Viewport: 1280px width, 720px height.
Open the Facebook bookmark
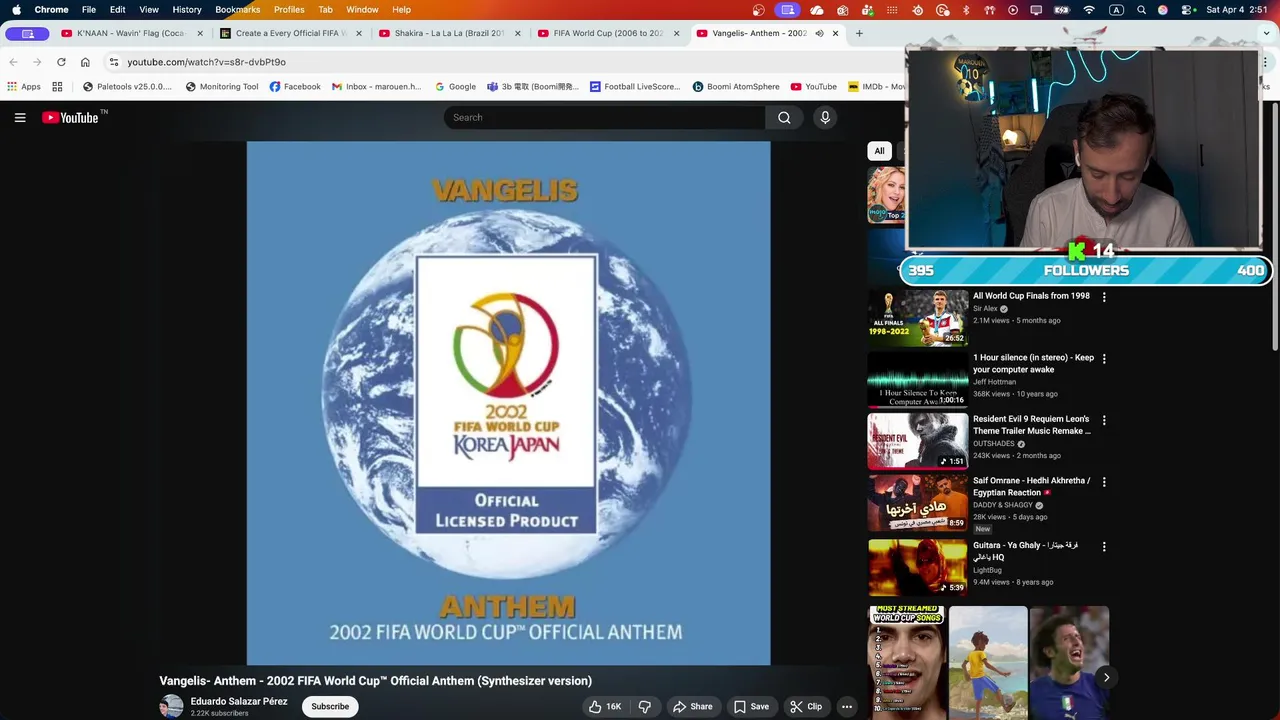pos(295,87)
